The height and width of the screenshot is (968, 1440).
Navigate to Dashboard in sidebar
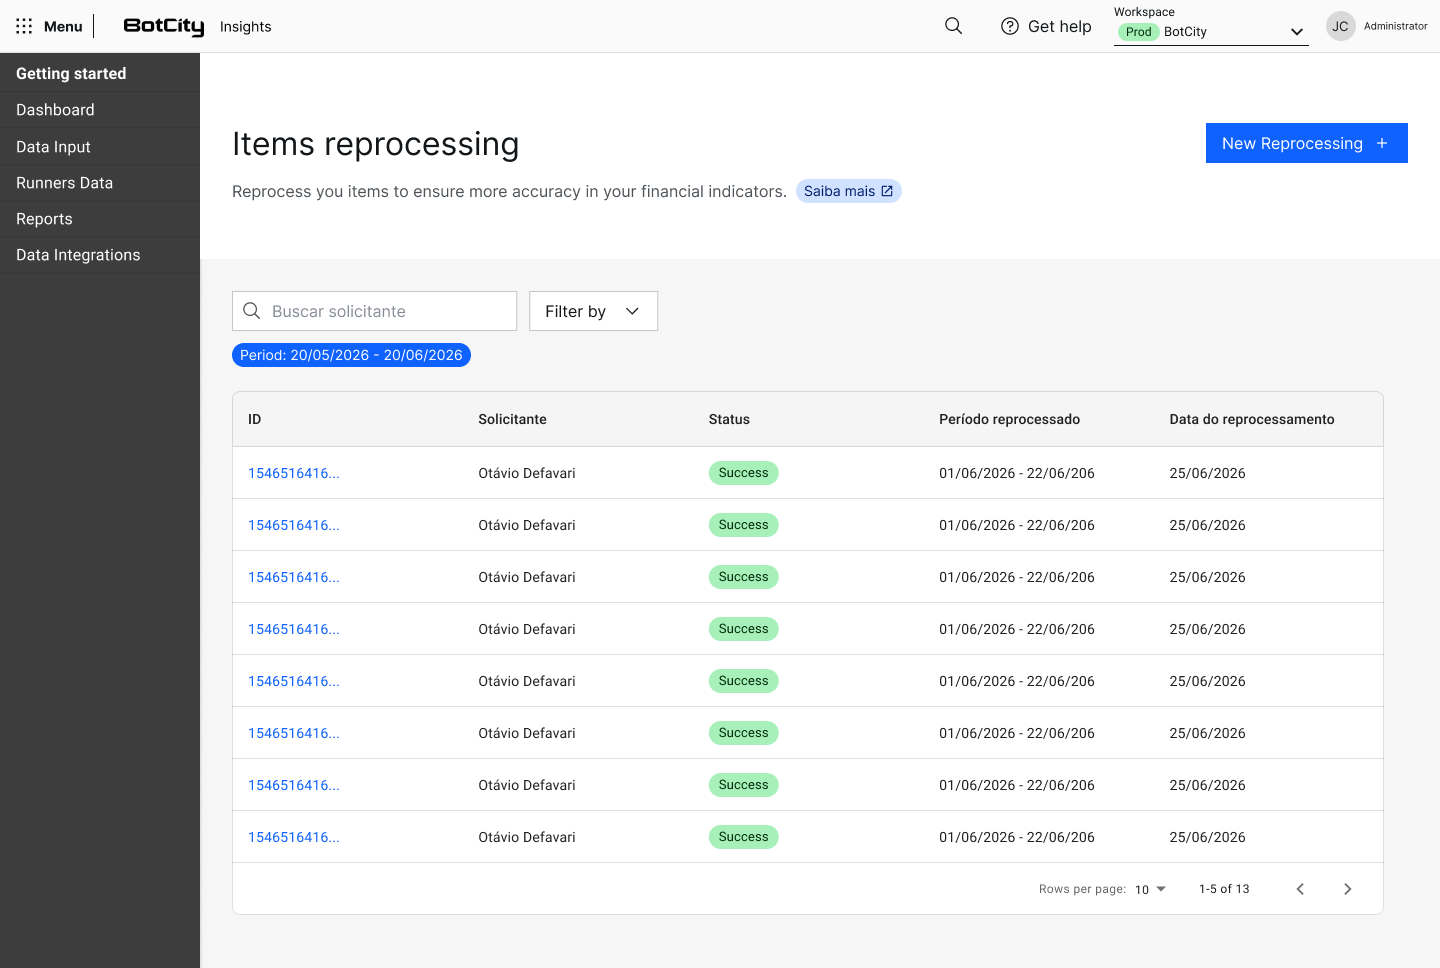tap(100, 110)
